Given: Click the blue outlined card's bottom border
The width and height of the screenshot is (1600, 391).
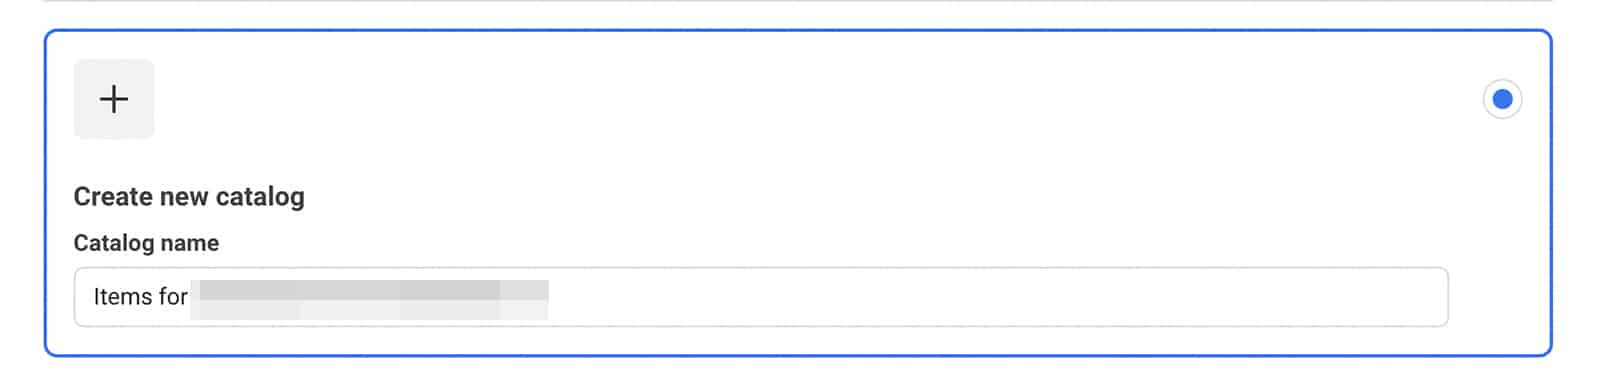Looking at the screenshot, I should pyautogui.click(x=798, y=355).
